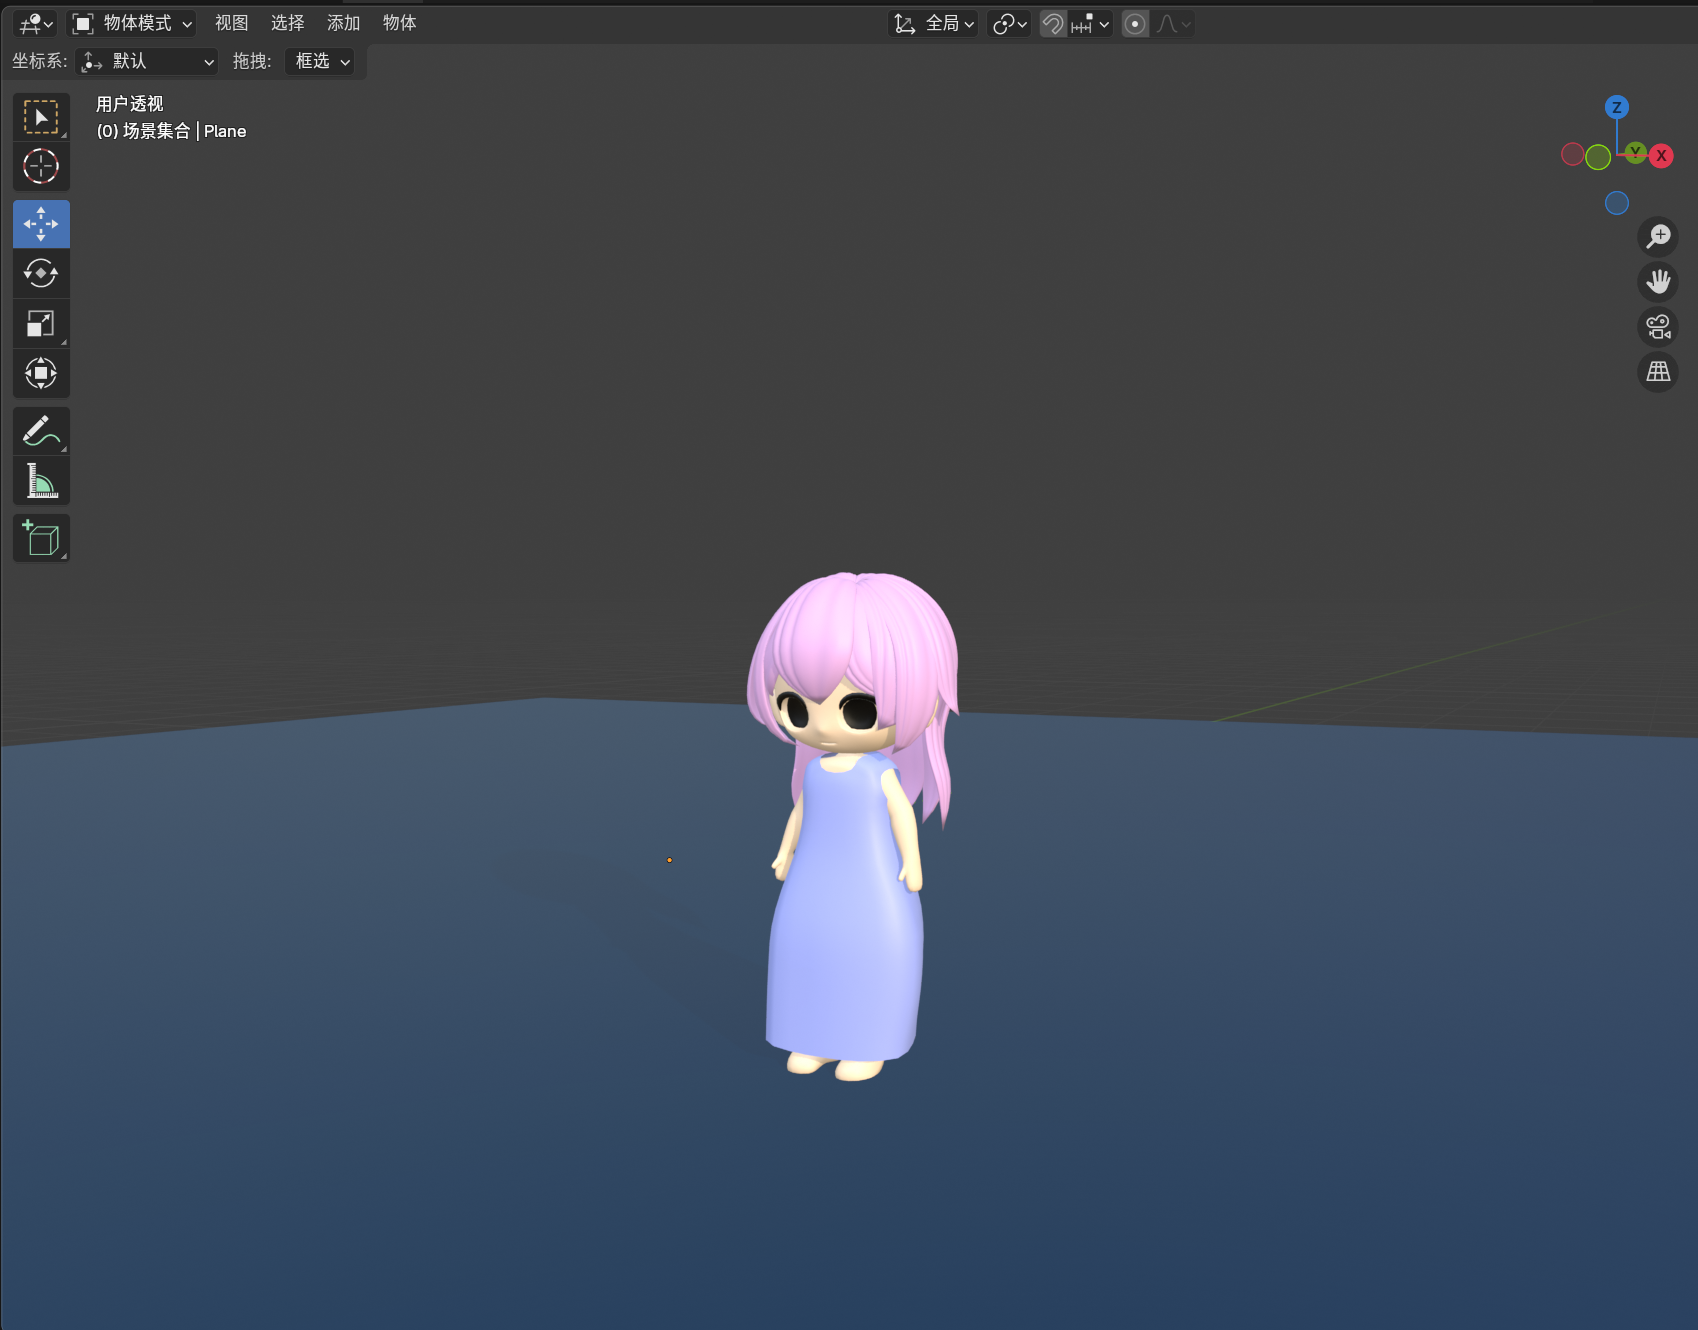This screenshot has width=1698, height=1330.
Task: Click the Add Cube tool
Action: click(x=41, y=539)
